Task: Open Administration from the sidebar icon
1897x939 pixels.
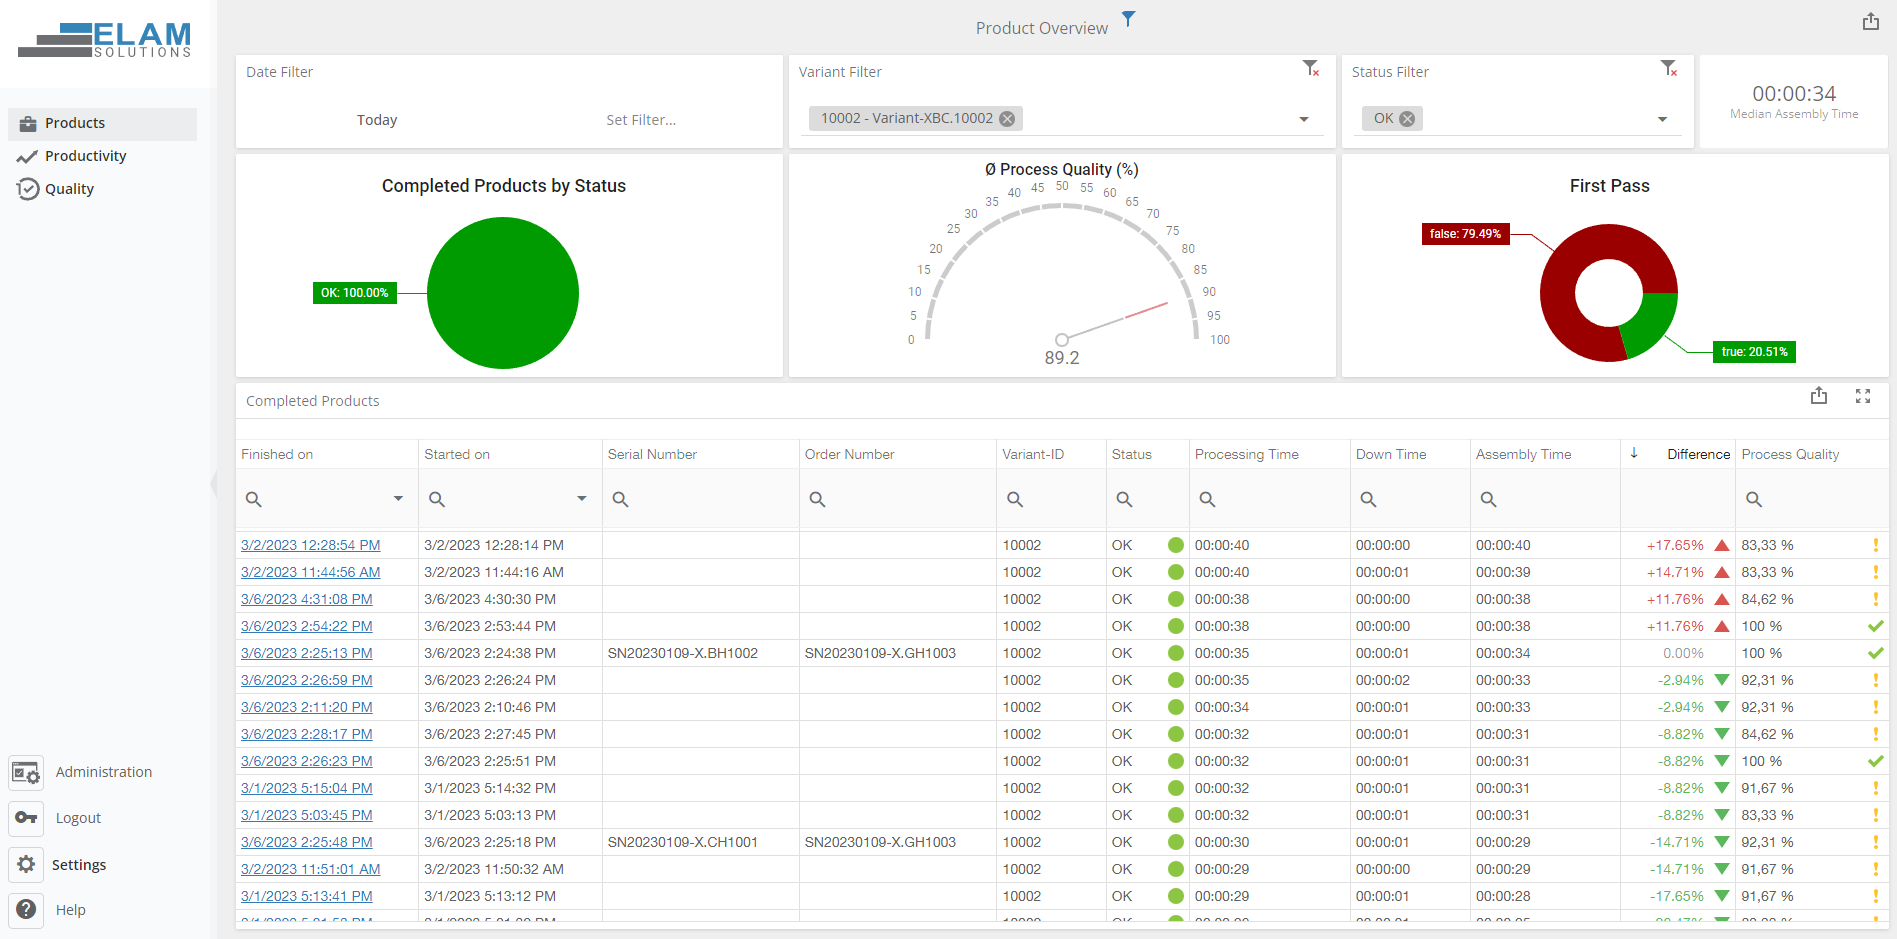Action: coord(26,773)
